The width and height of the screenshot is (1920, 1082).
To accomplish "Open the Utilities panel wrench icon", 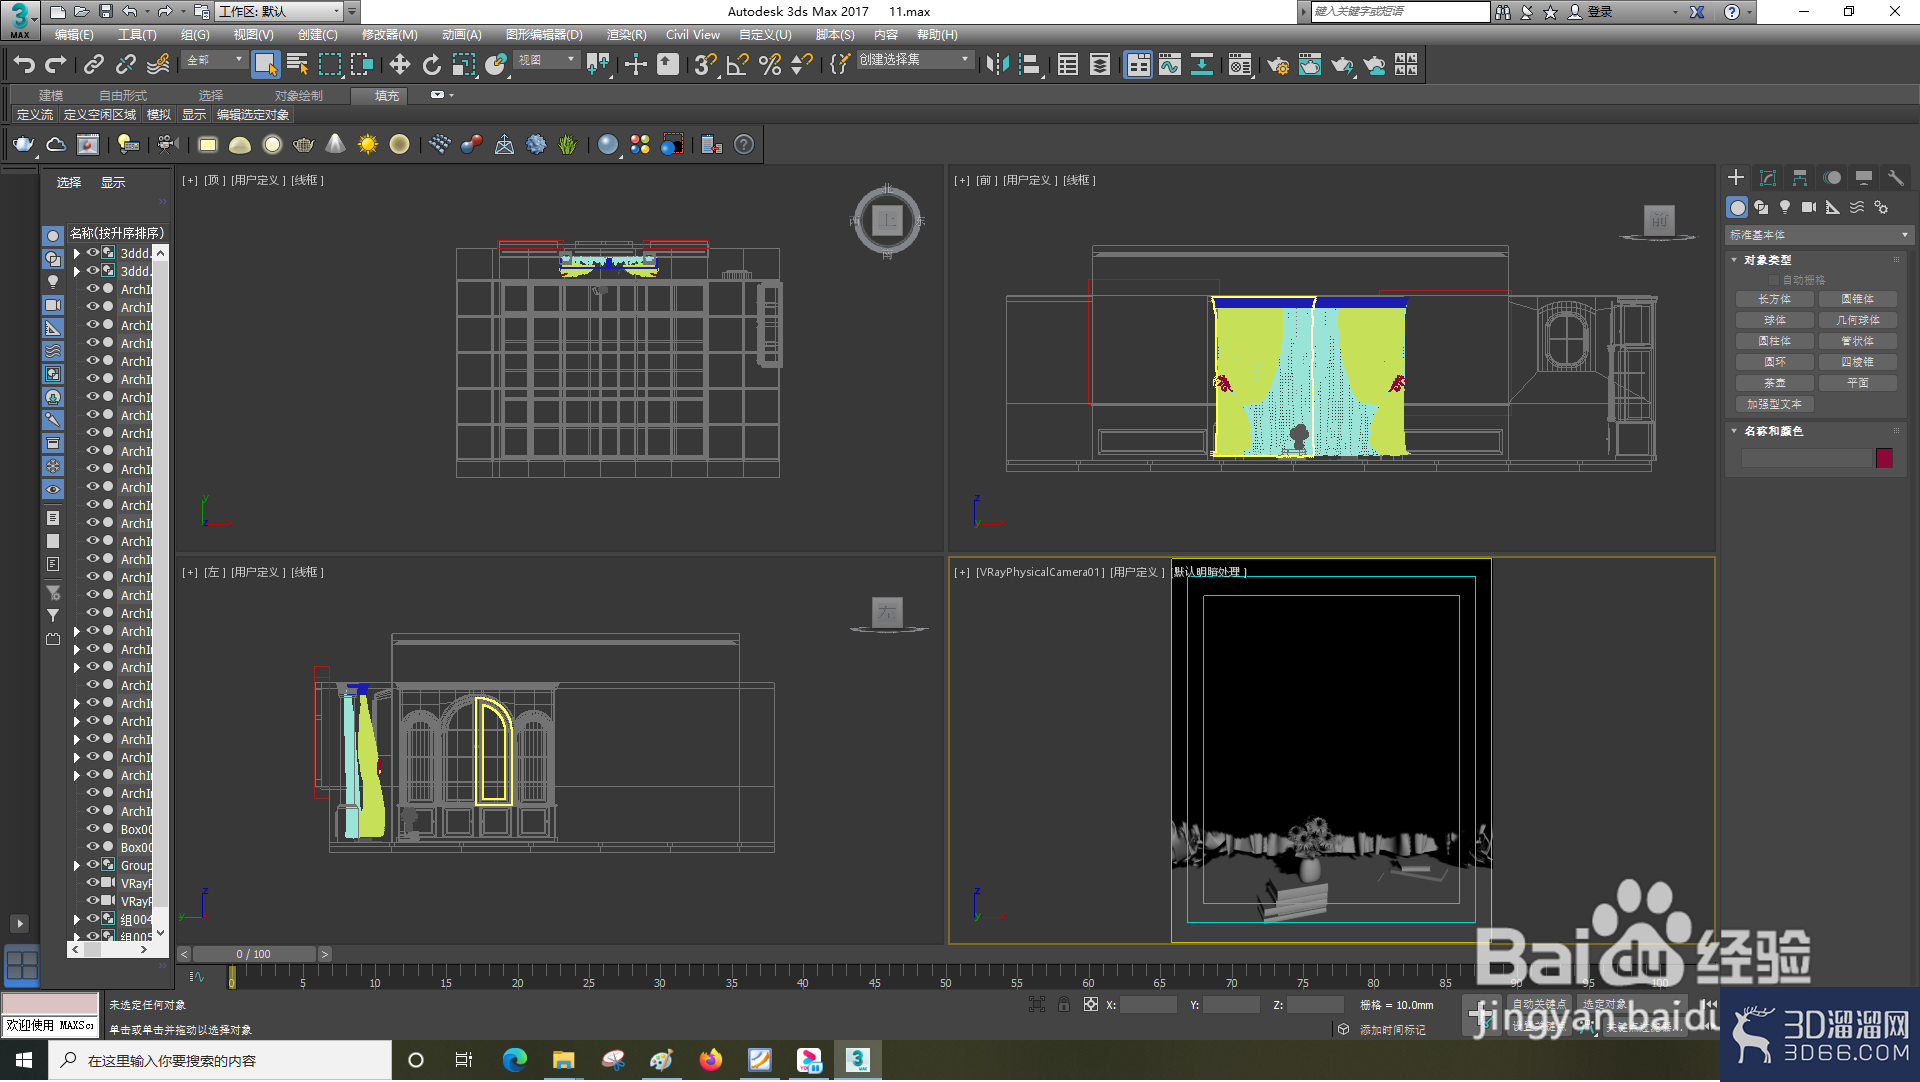I will [x=1897, y=177].
